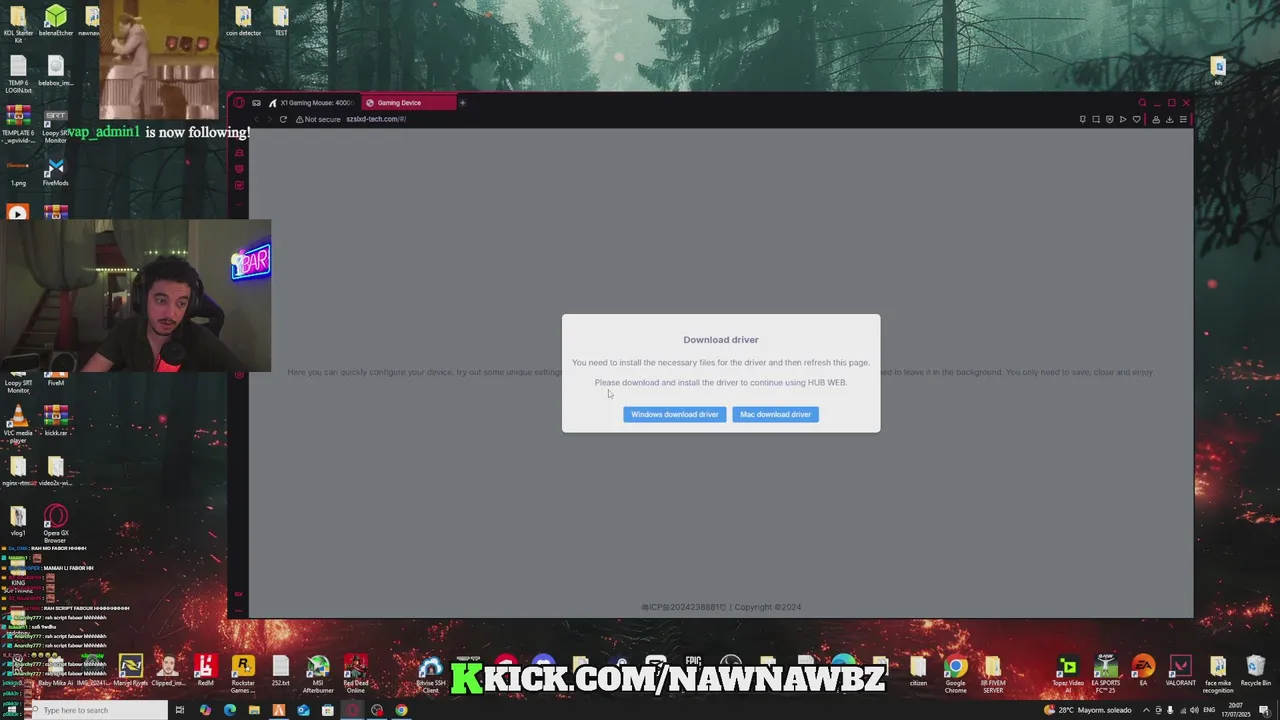Image resolution: width=1280 pixels, height=720 pixels.
Task: Open VLC media player desktop icon
Action: (x=18, y=424)
